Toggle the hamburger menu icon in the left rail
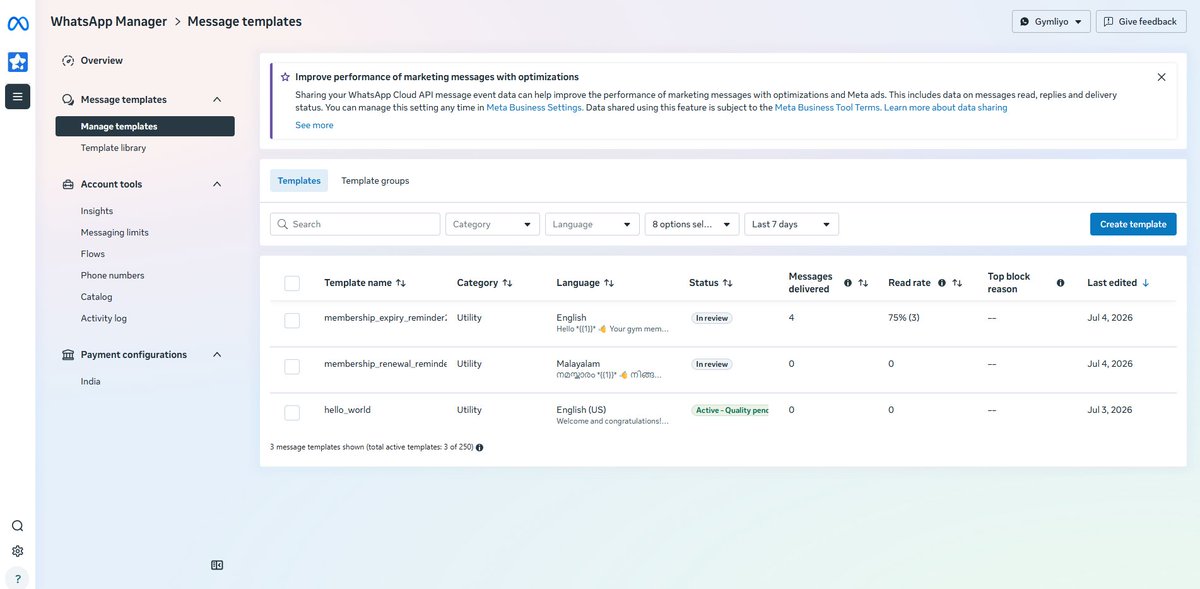1200x589 pixels. [x=18, y=97]
